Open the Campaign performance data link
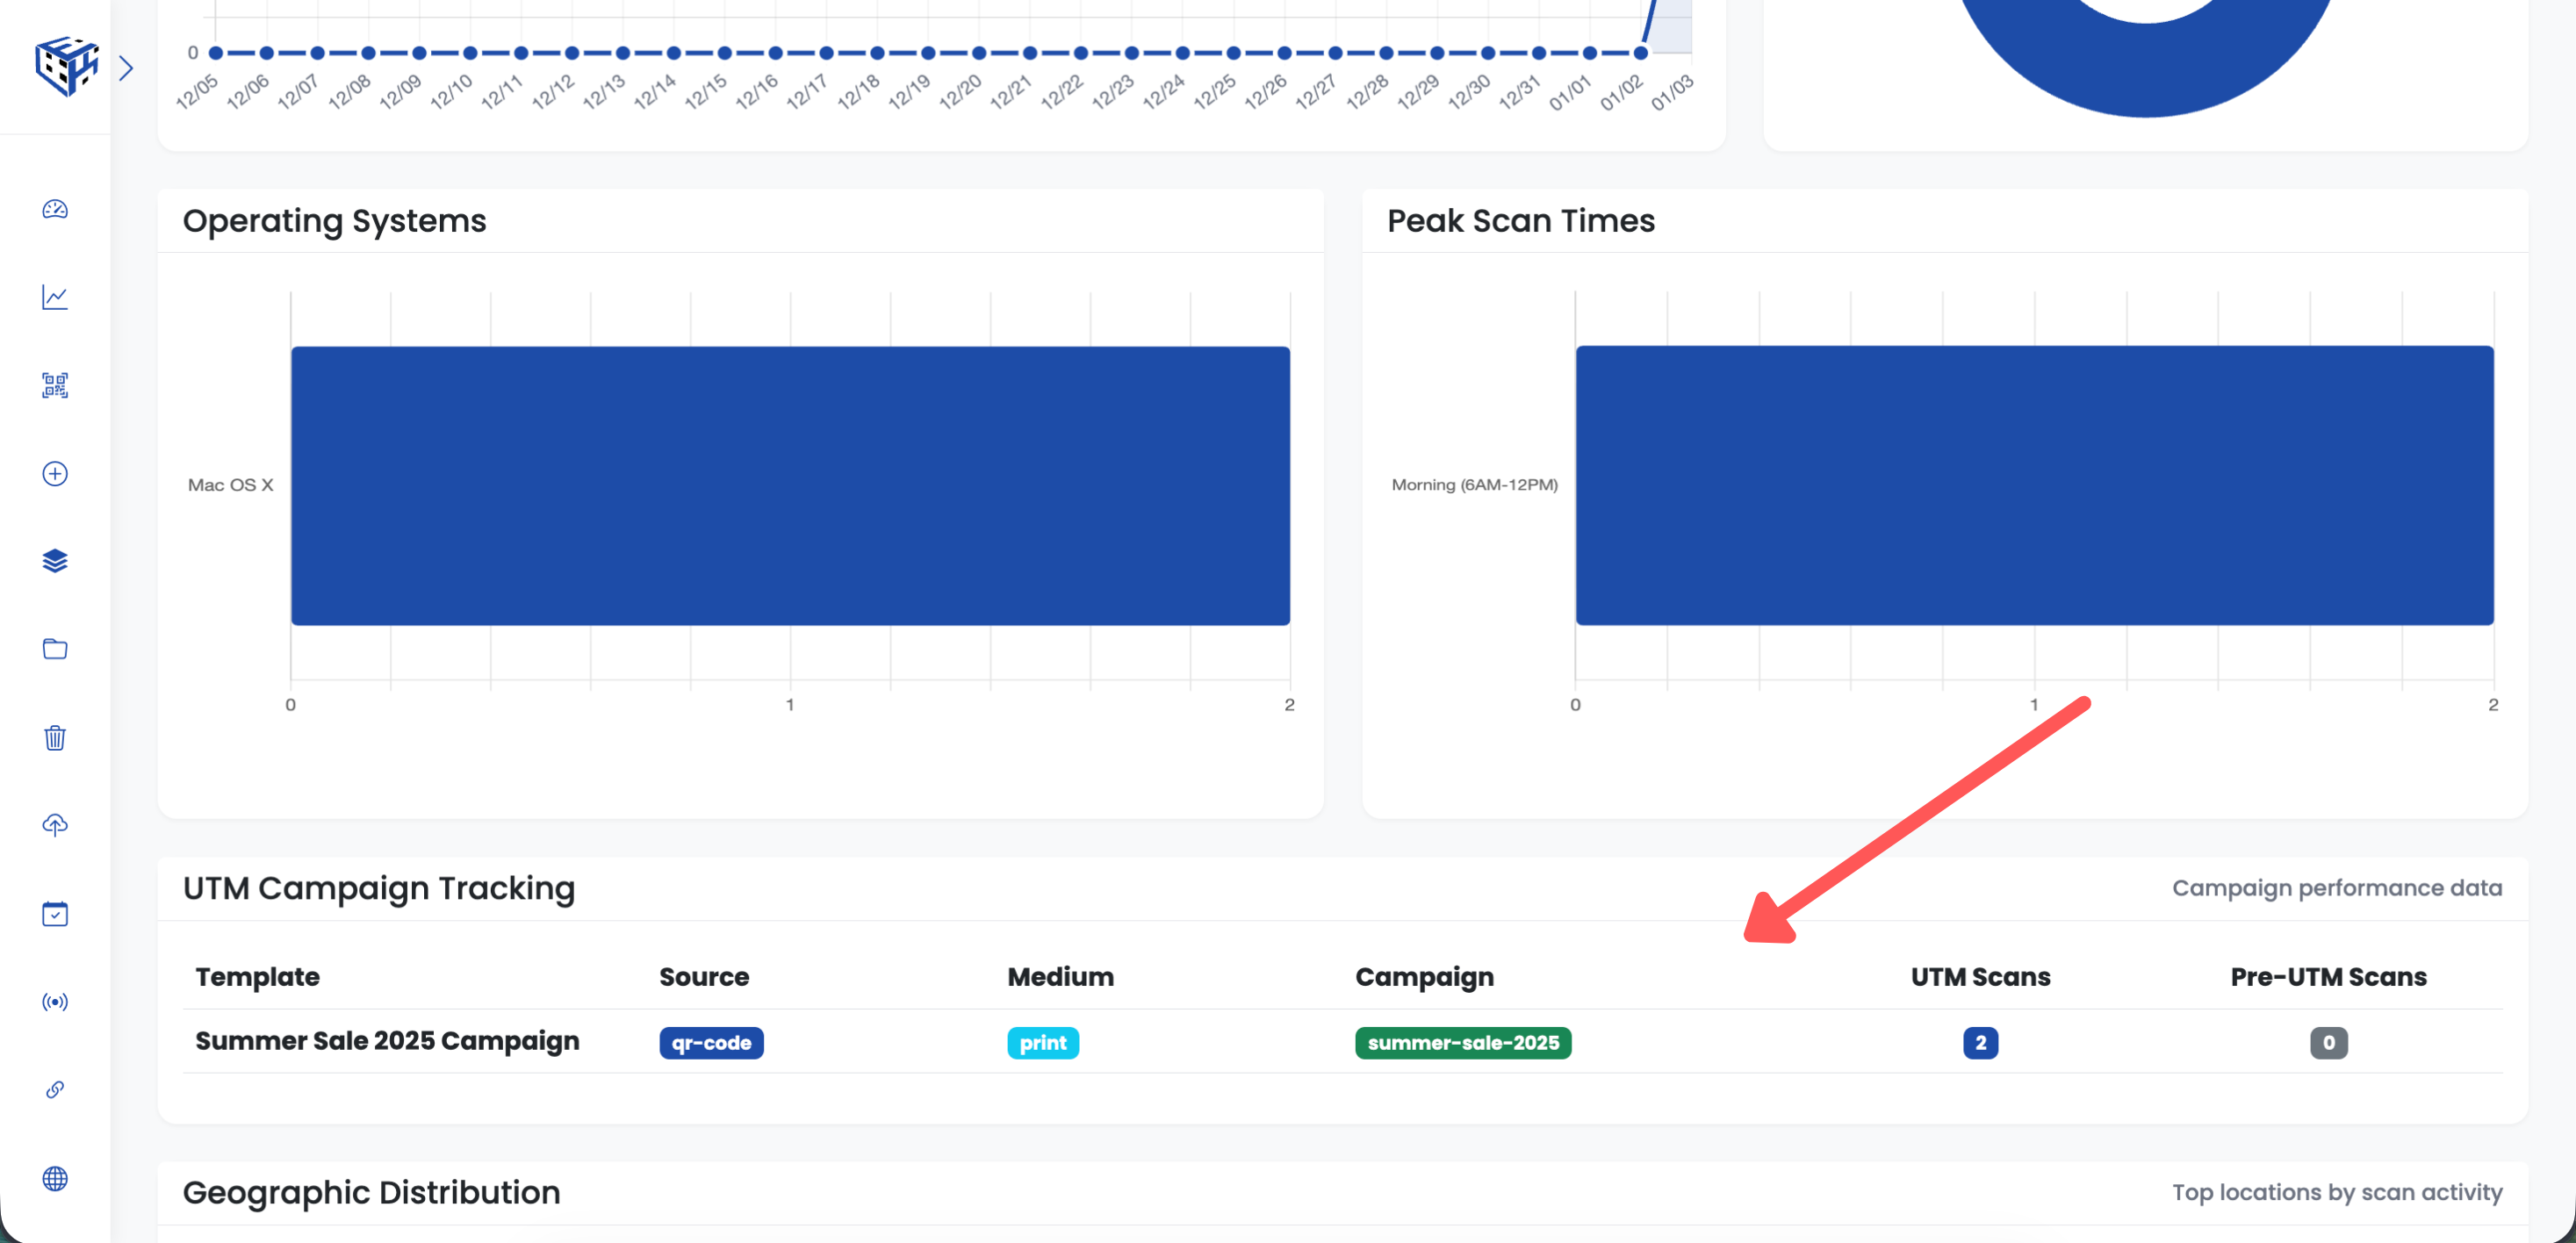2576x1243 pixels. (2337, 887)
